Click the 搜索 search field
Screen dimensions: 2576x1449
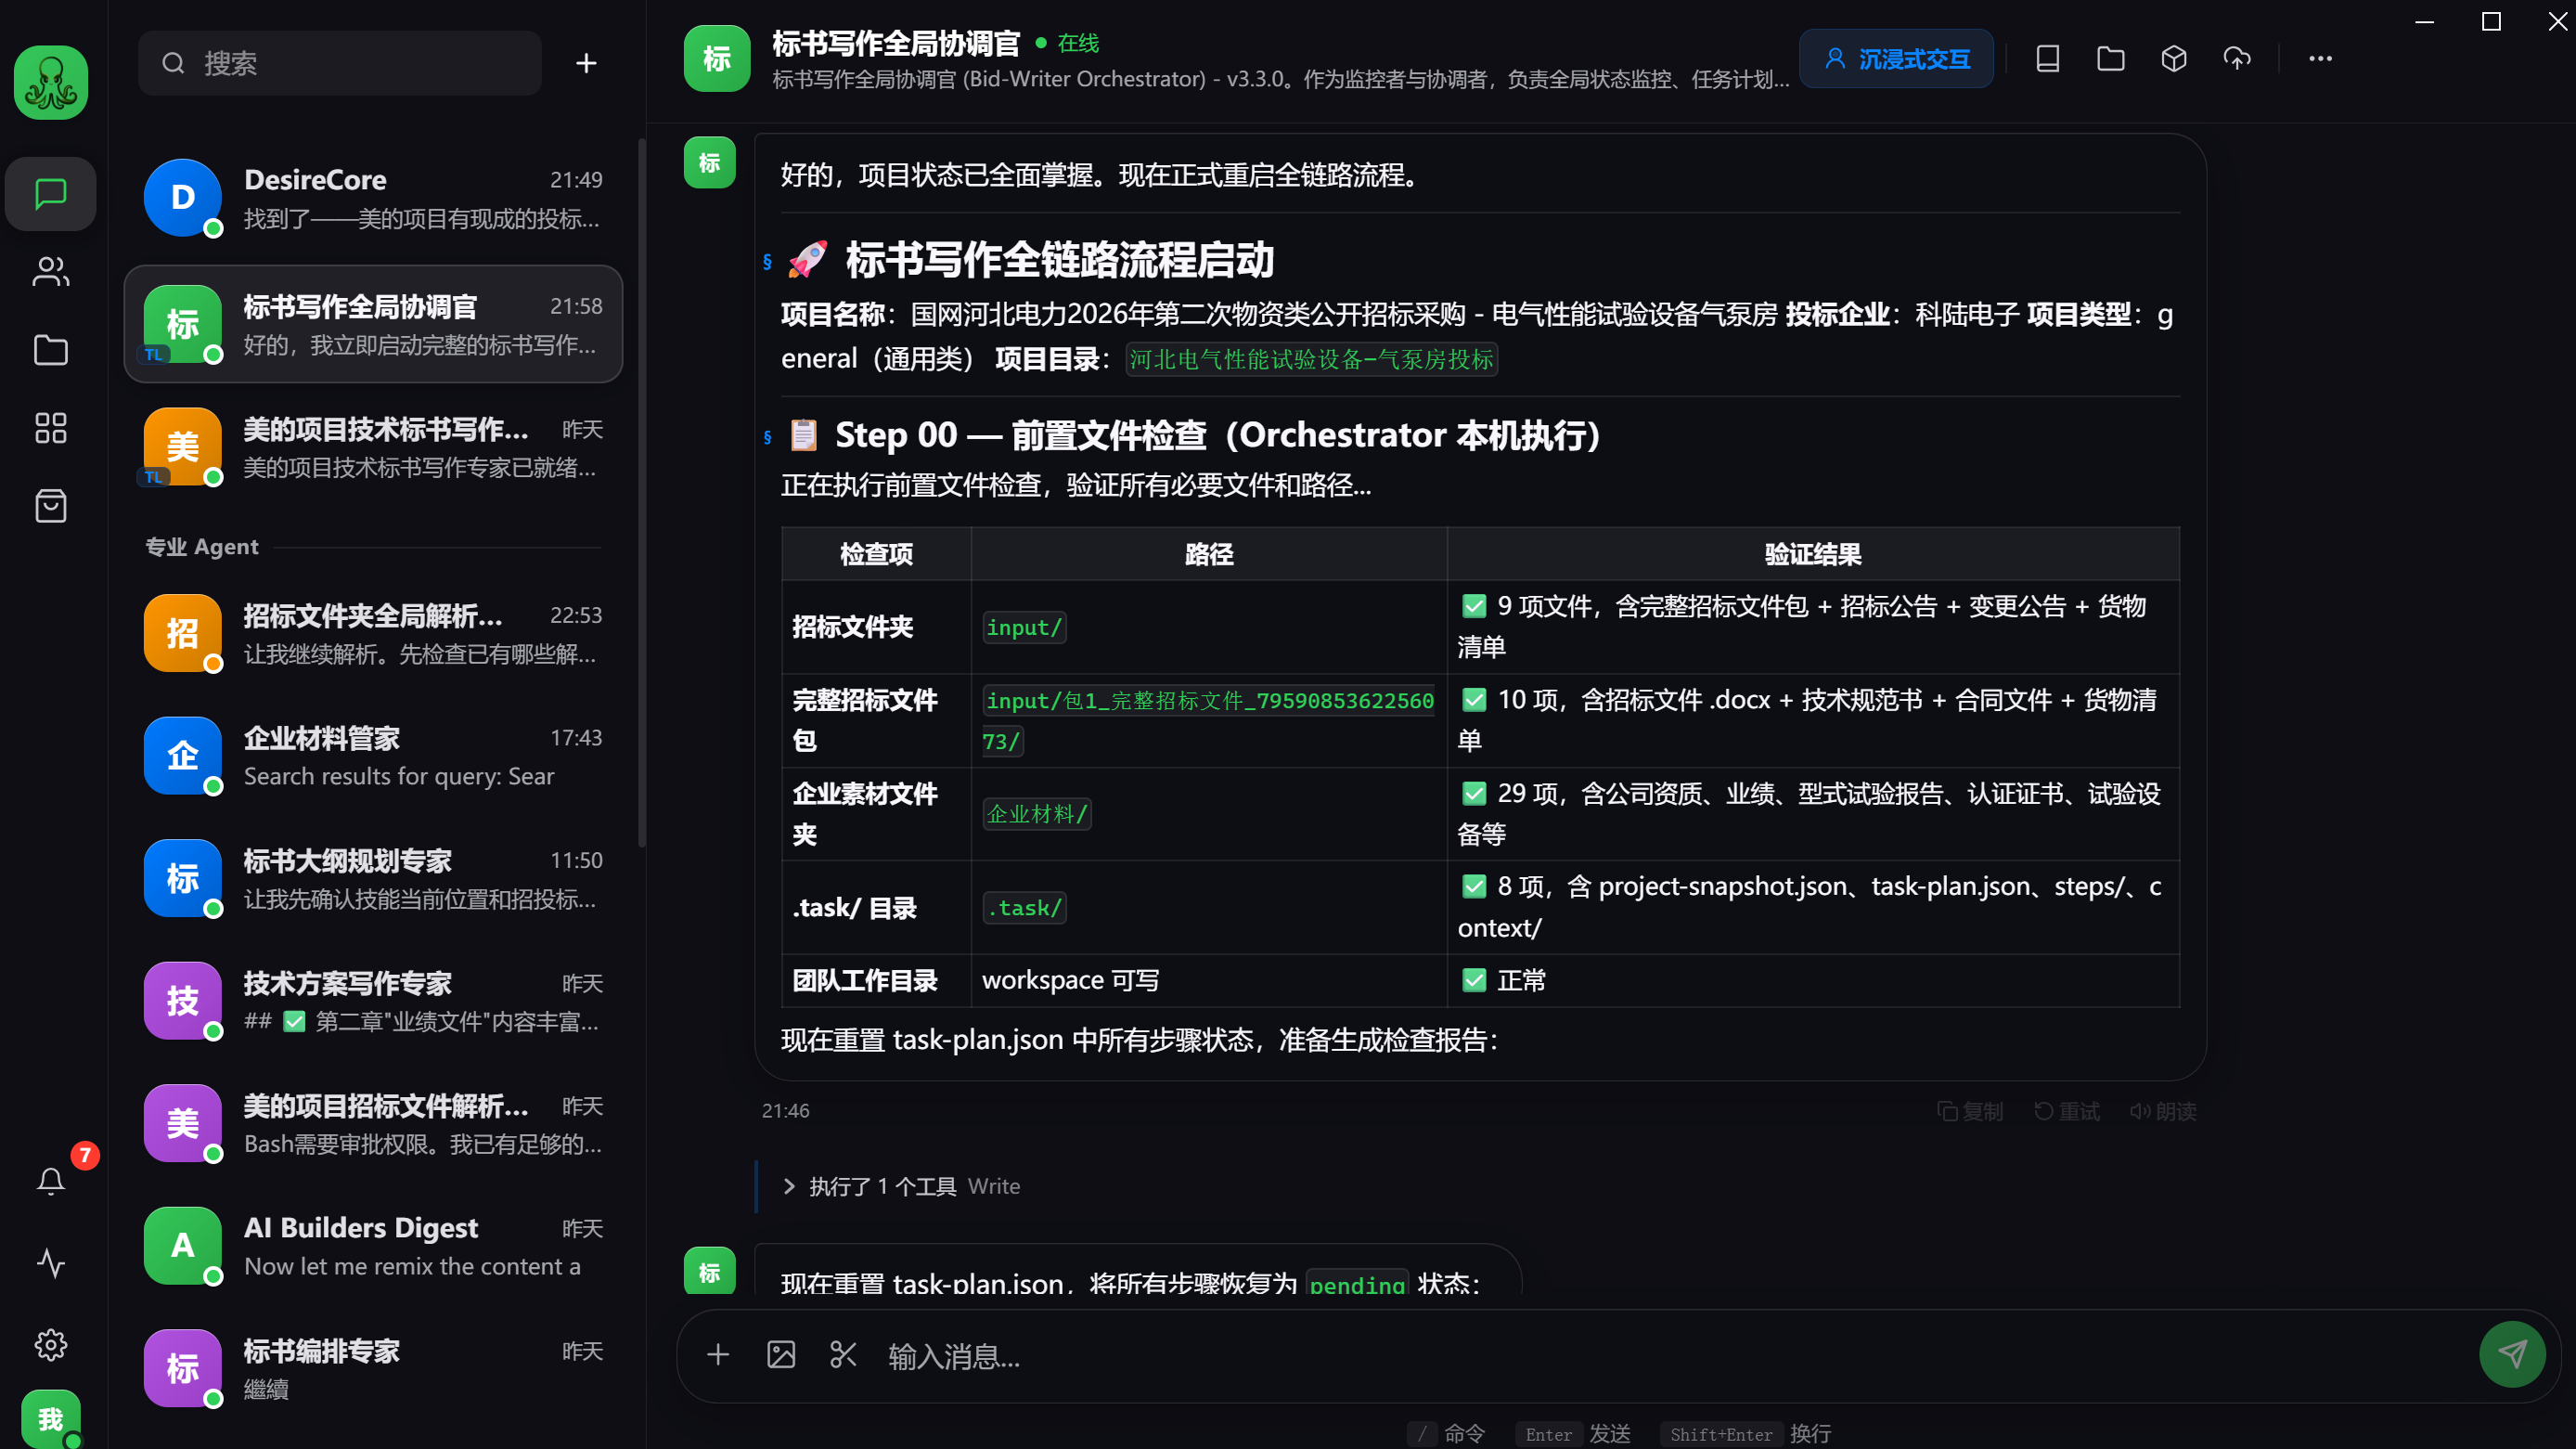(x=339, y=62)
